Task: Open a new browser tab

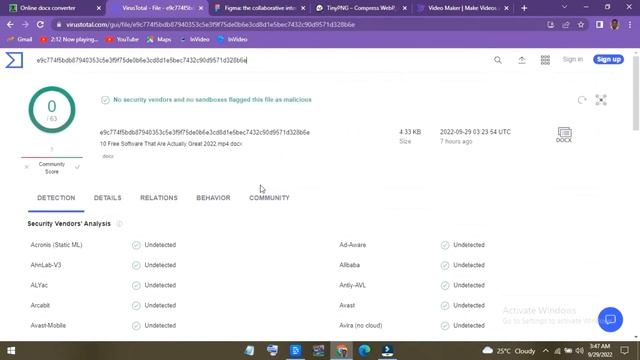Action: 524,8
